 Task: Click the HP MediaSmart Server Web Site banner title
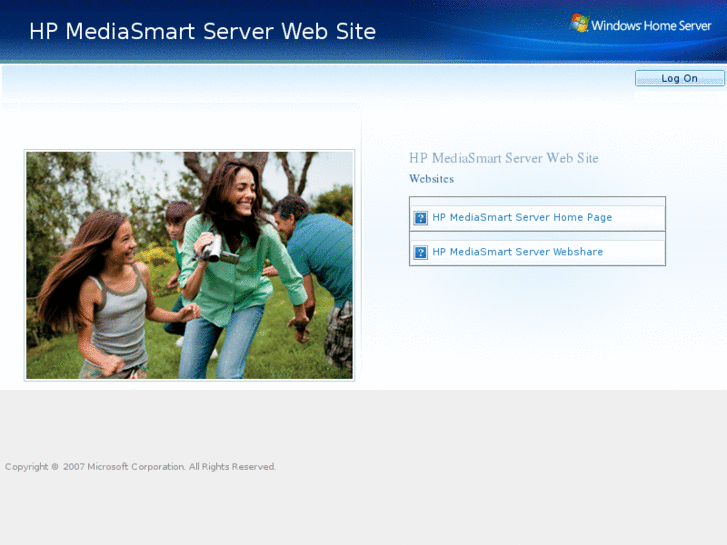[202, 32]
